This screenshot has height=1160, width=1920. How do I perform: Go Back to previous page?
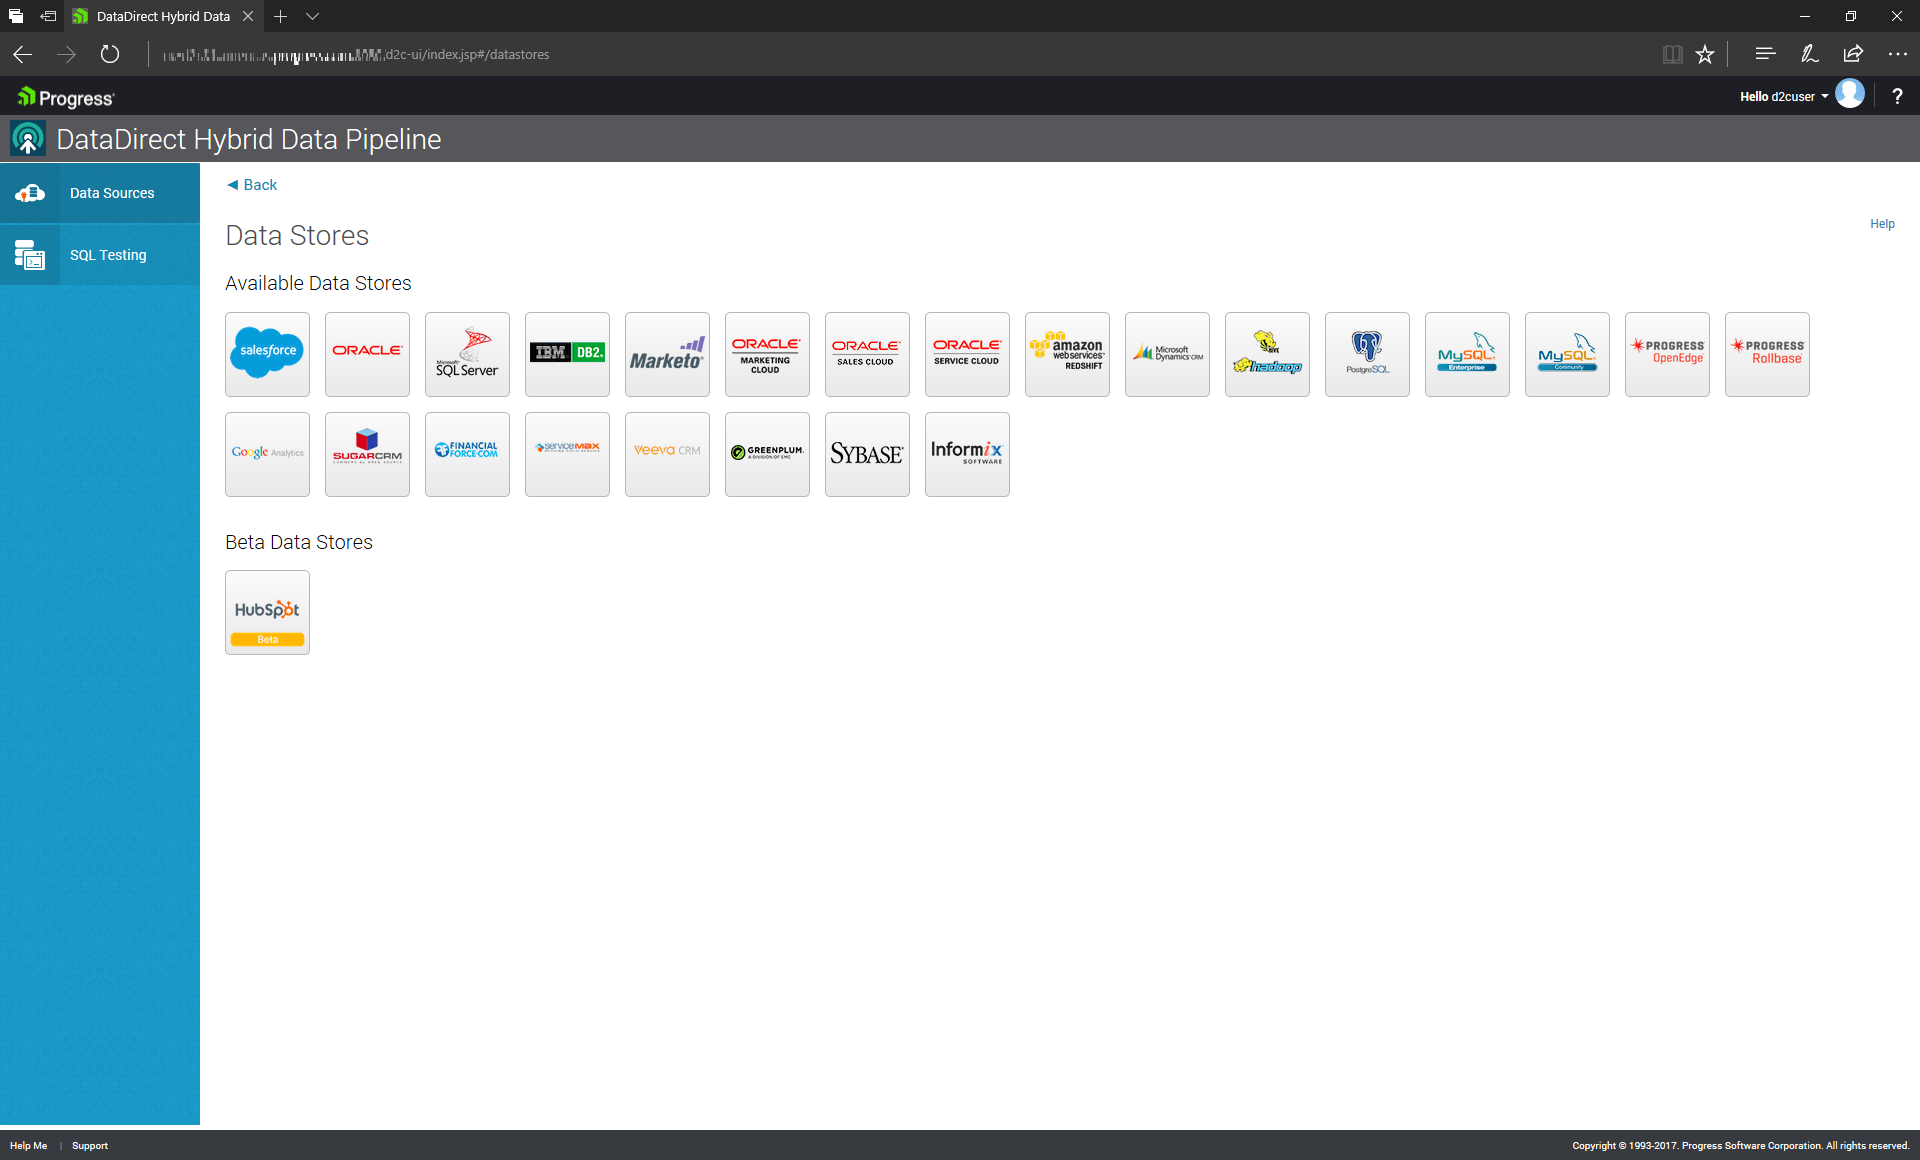pyautogui.click(x=252, y=185)
